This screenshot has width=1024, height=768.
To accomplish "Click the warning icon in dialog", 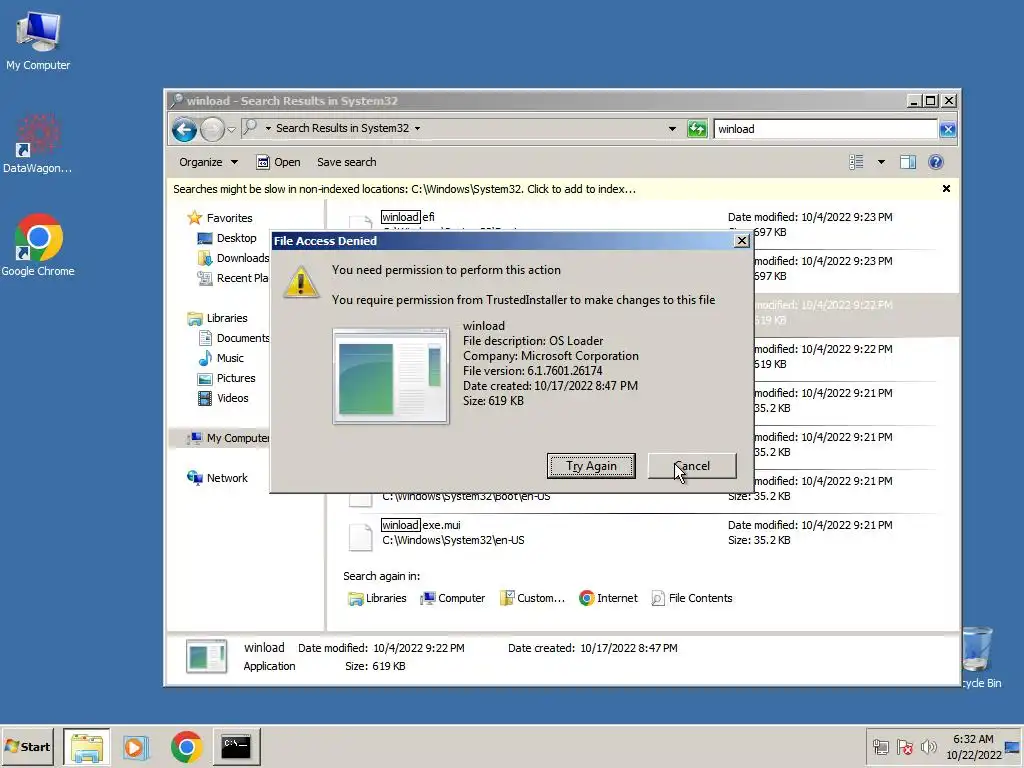I will pyautogui.click(x=300, y=282).
